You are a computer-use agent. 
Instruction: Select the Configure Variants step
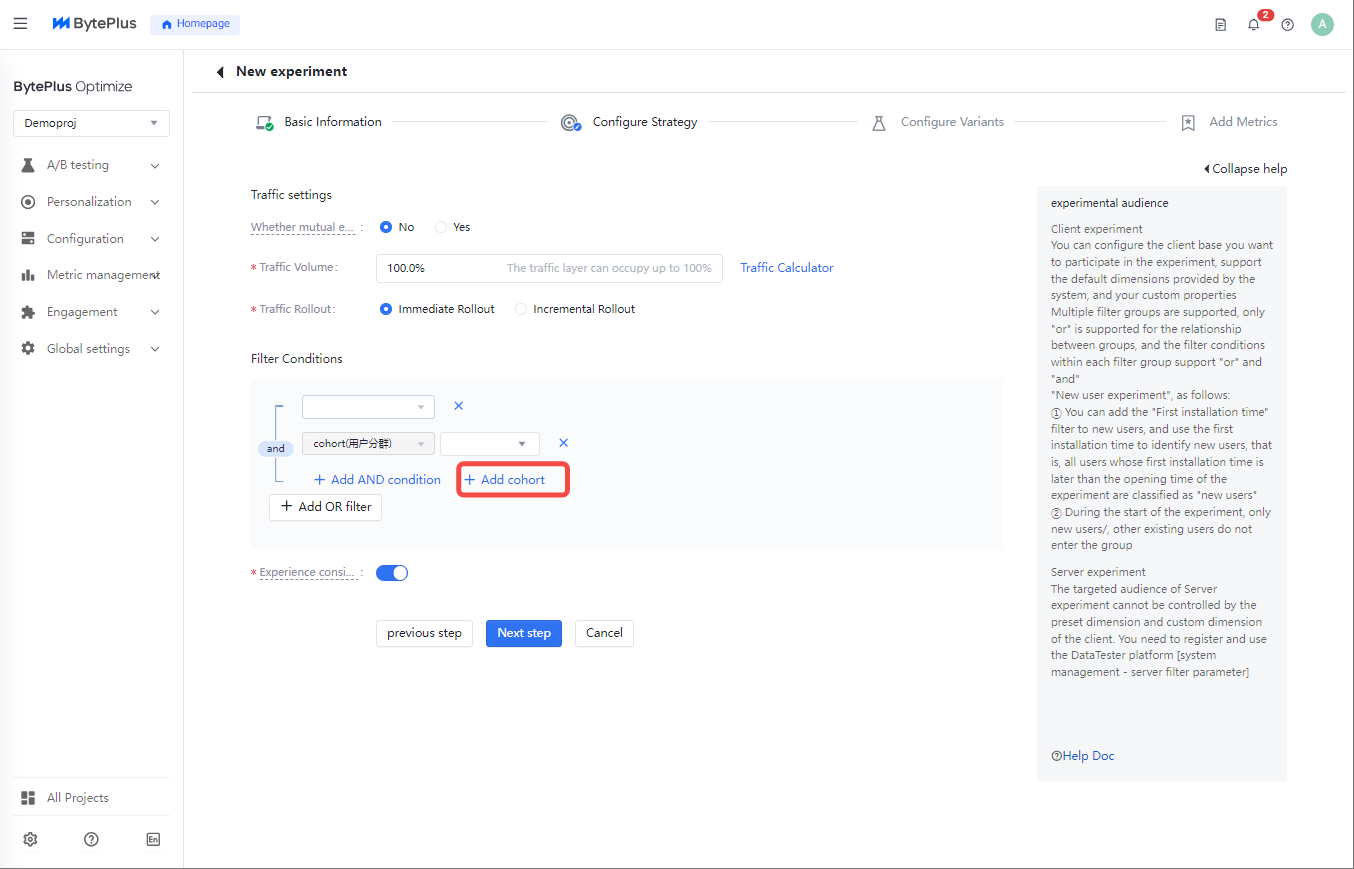tap(952, 122)
